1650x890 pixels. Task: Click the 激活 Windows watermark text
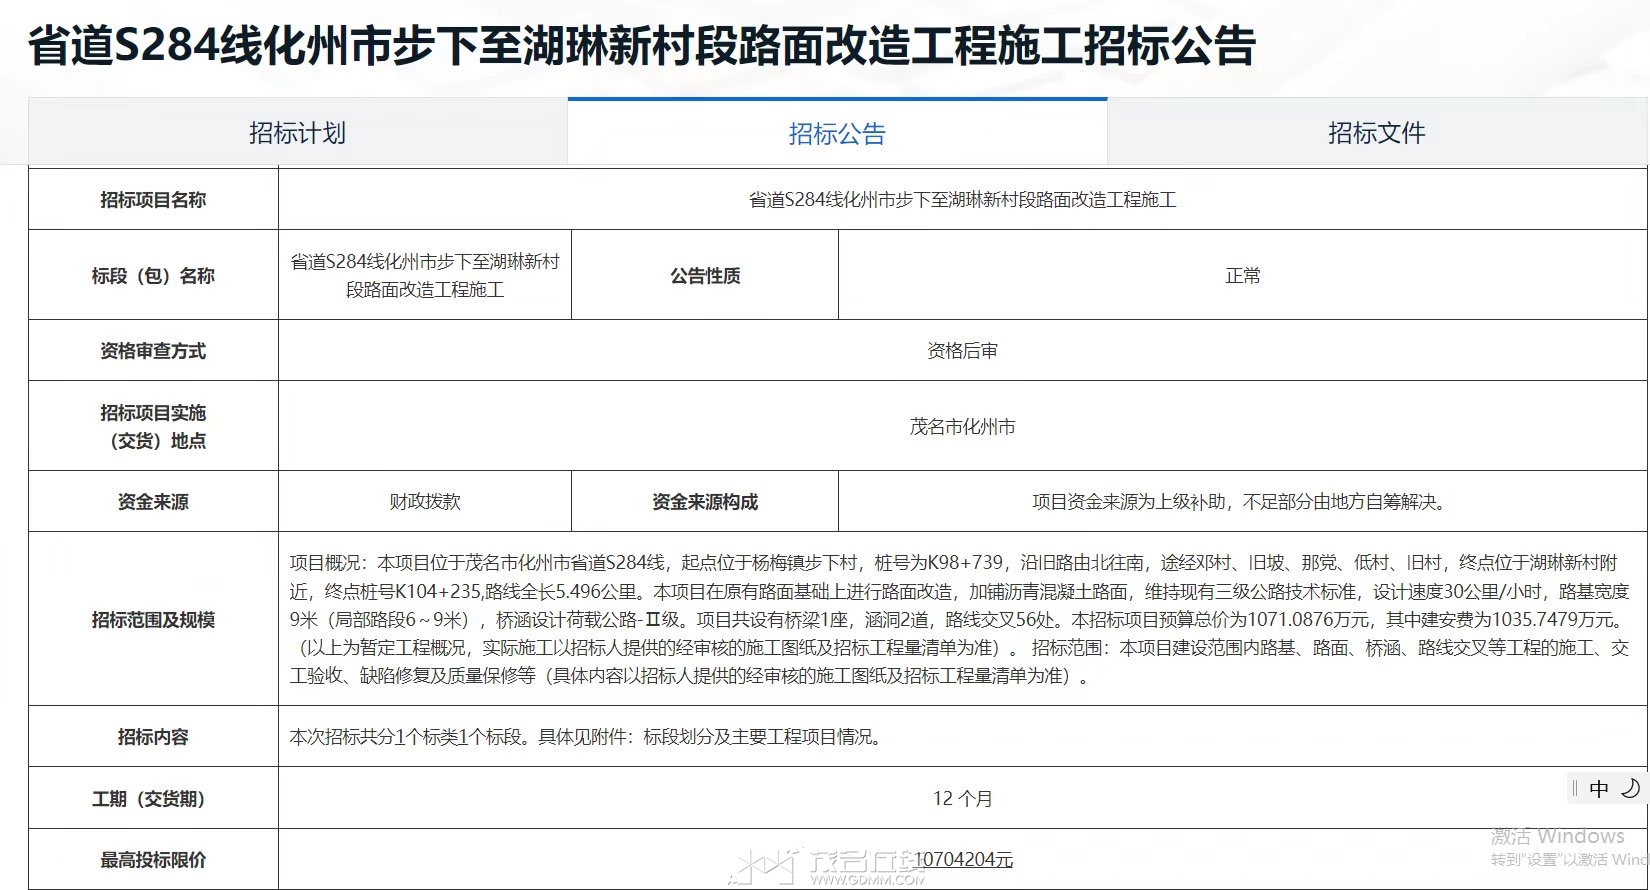pyautogui.click(x=1558, y=836)
